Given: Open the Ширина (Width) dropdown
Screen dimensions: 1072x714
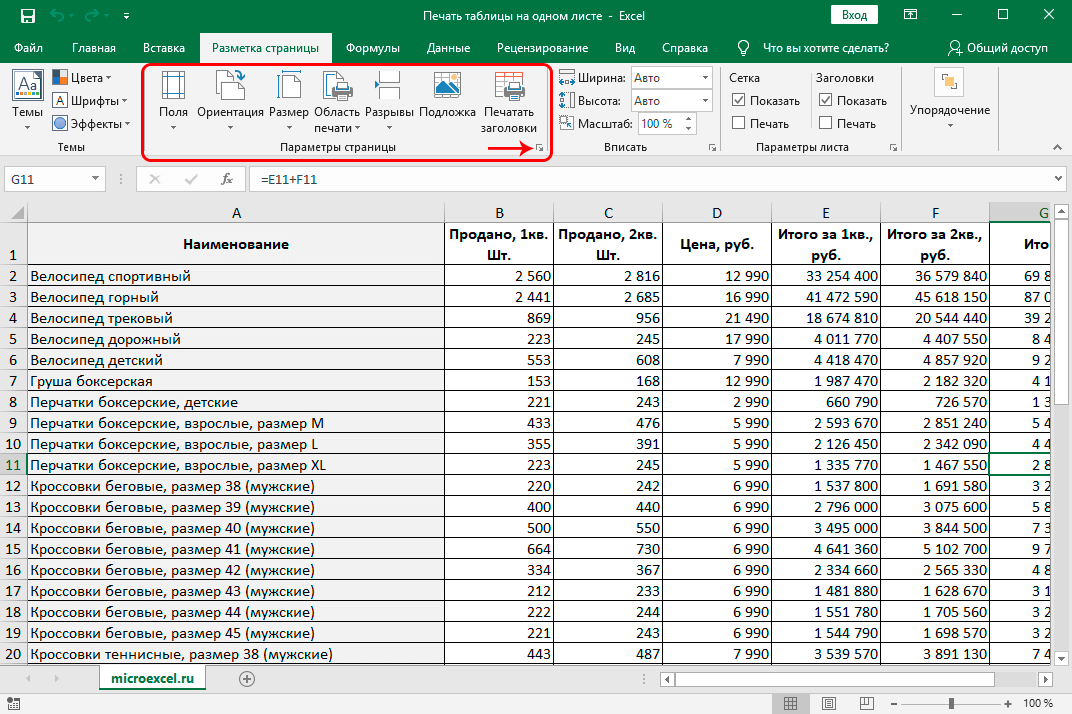Looking at the screenshot, I should pos(705,78).
